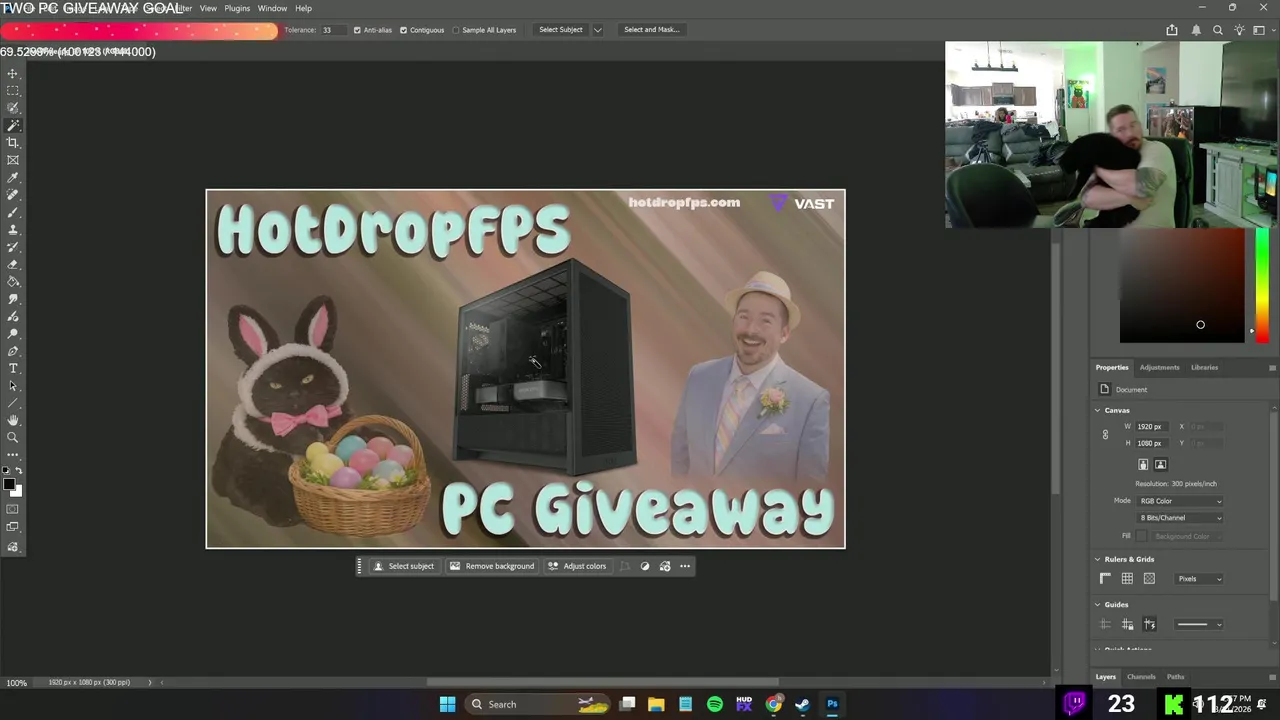Change the screen mode

click(x=13, y=527)
